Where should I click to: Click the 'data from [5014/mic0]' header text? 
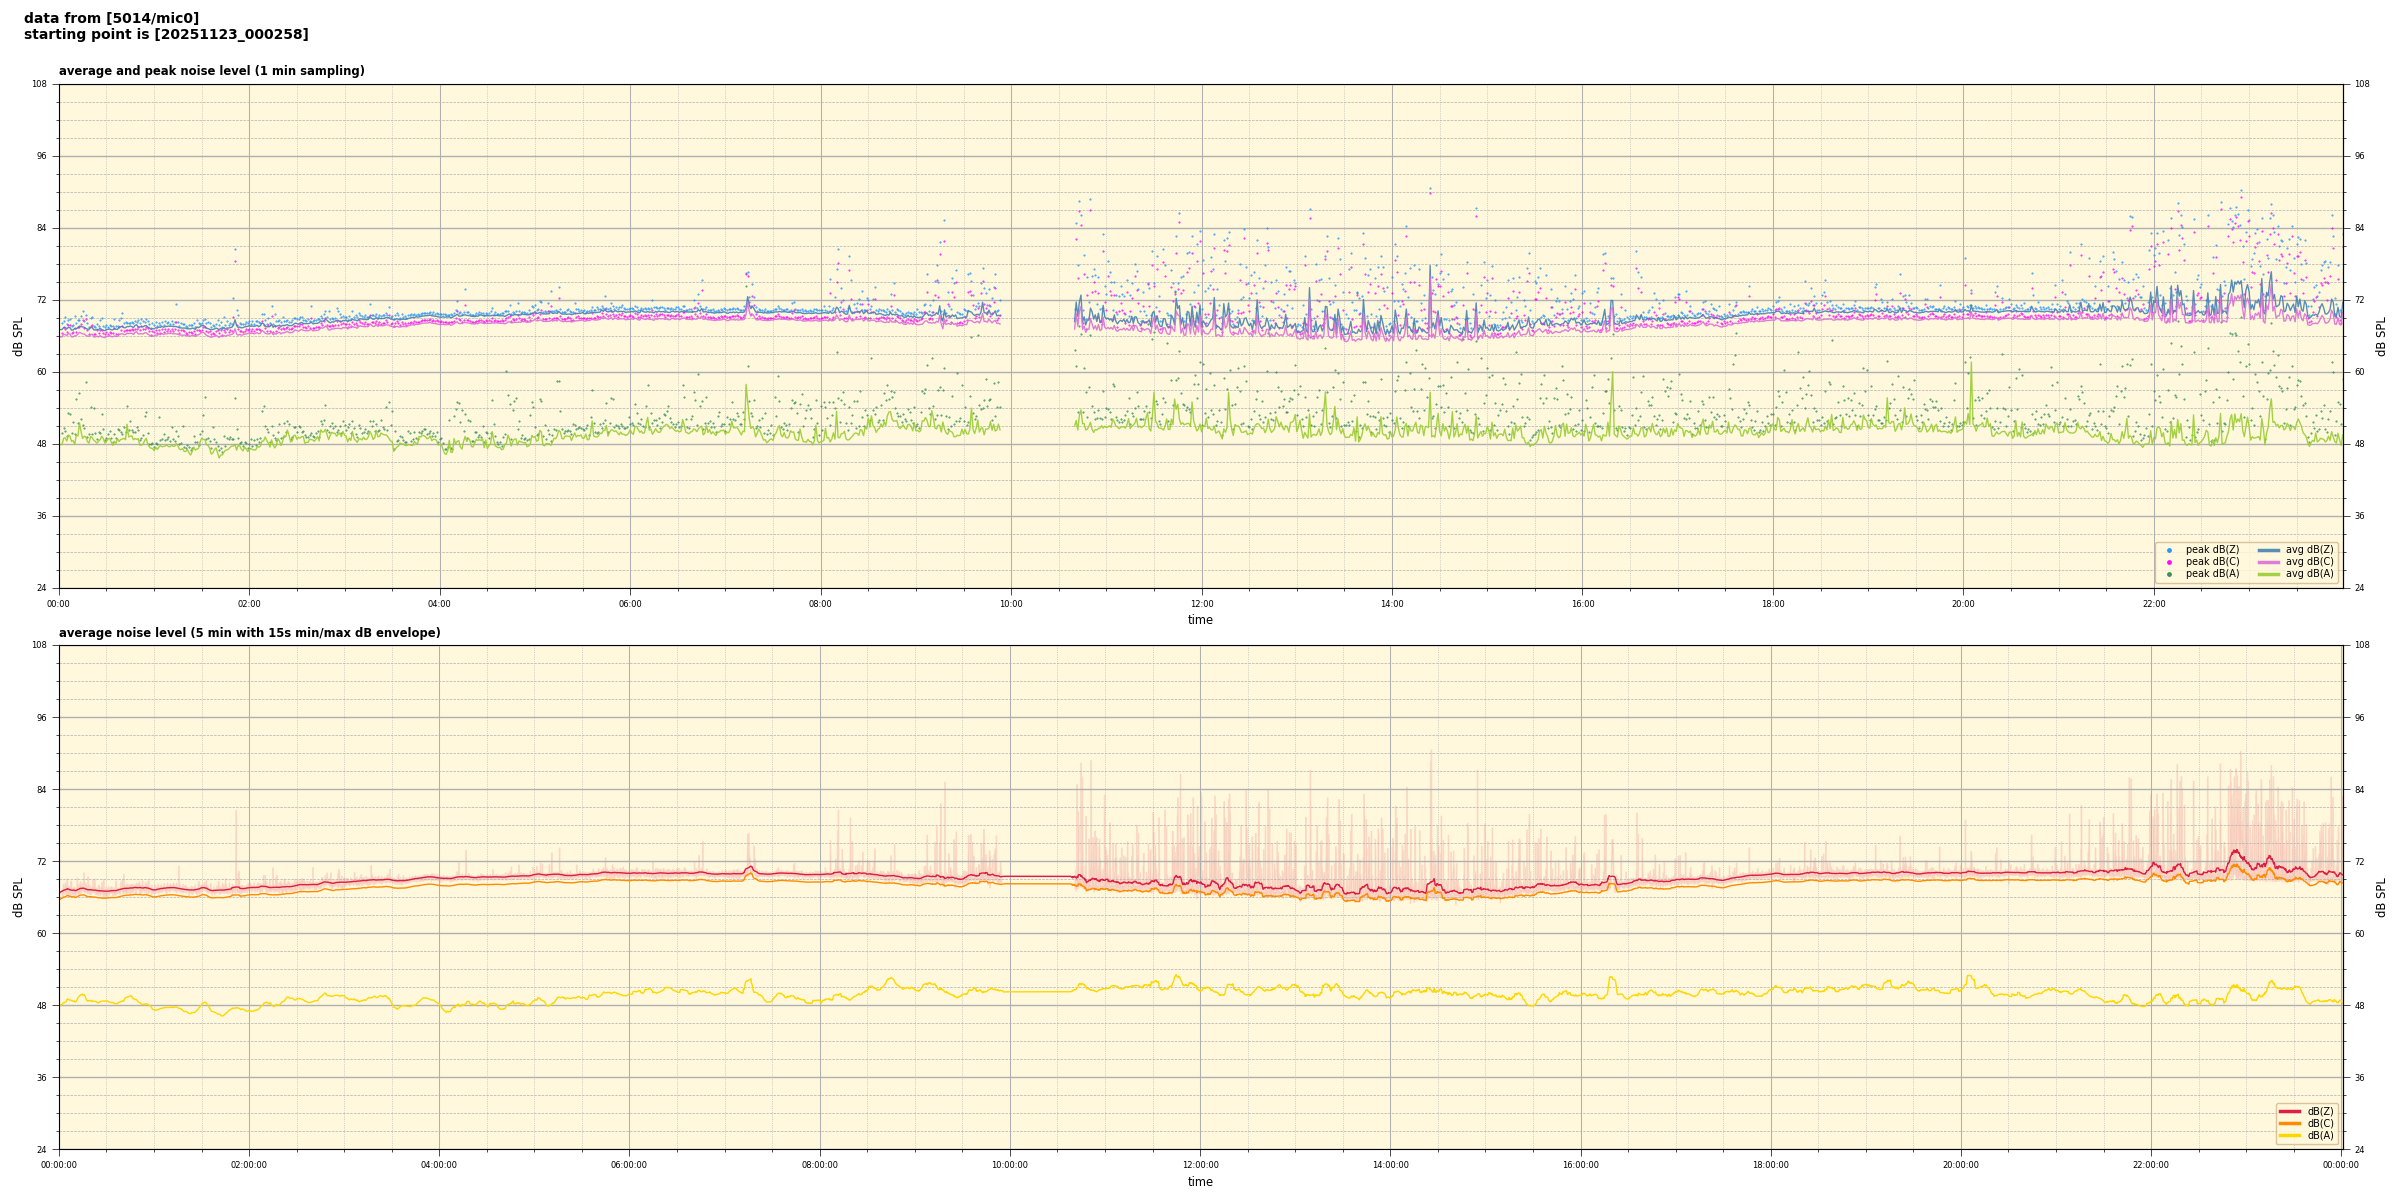(x=111, y=18)
